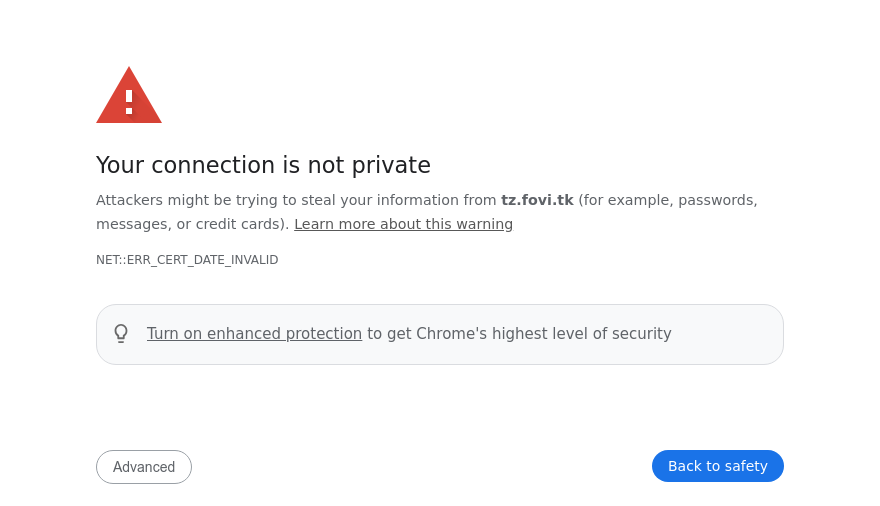Click the messages, or credit cards text
880x506 pixels.
pyautogui.click(x=192, y=224)
